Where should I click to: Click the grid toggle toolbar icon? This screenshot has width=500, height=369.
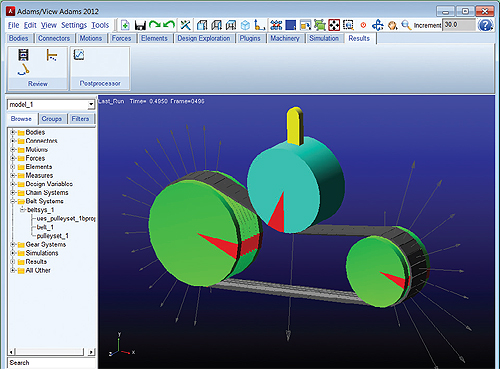(x=276, y=25)
